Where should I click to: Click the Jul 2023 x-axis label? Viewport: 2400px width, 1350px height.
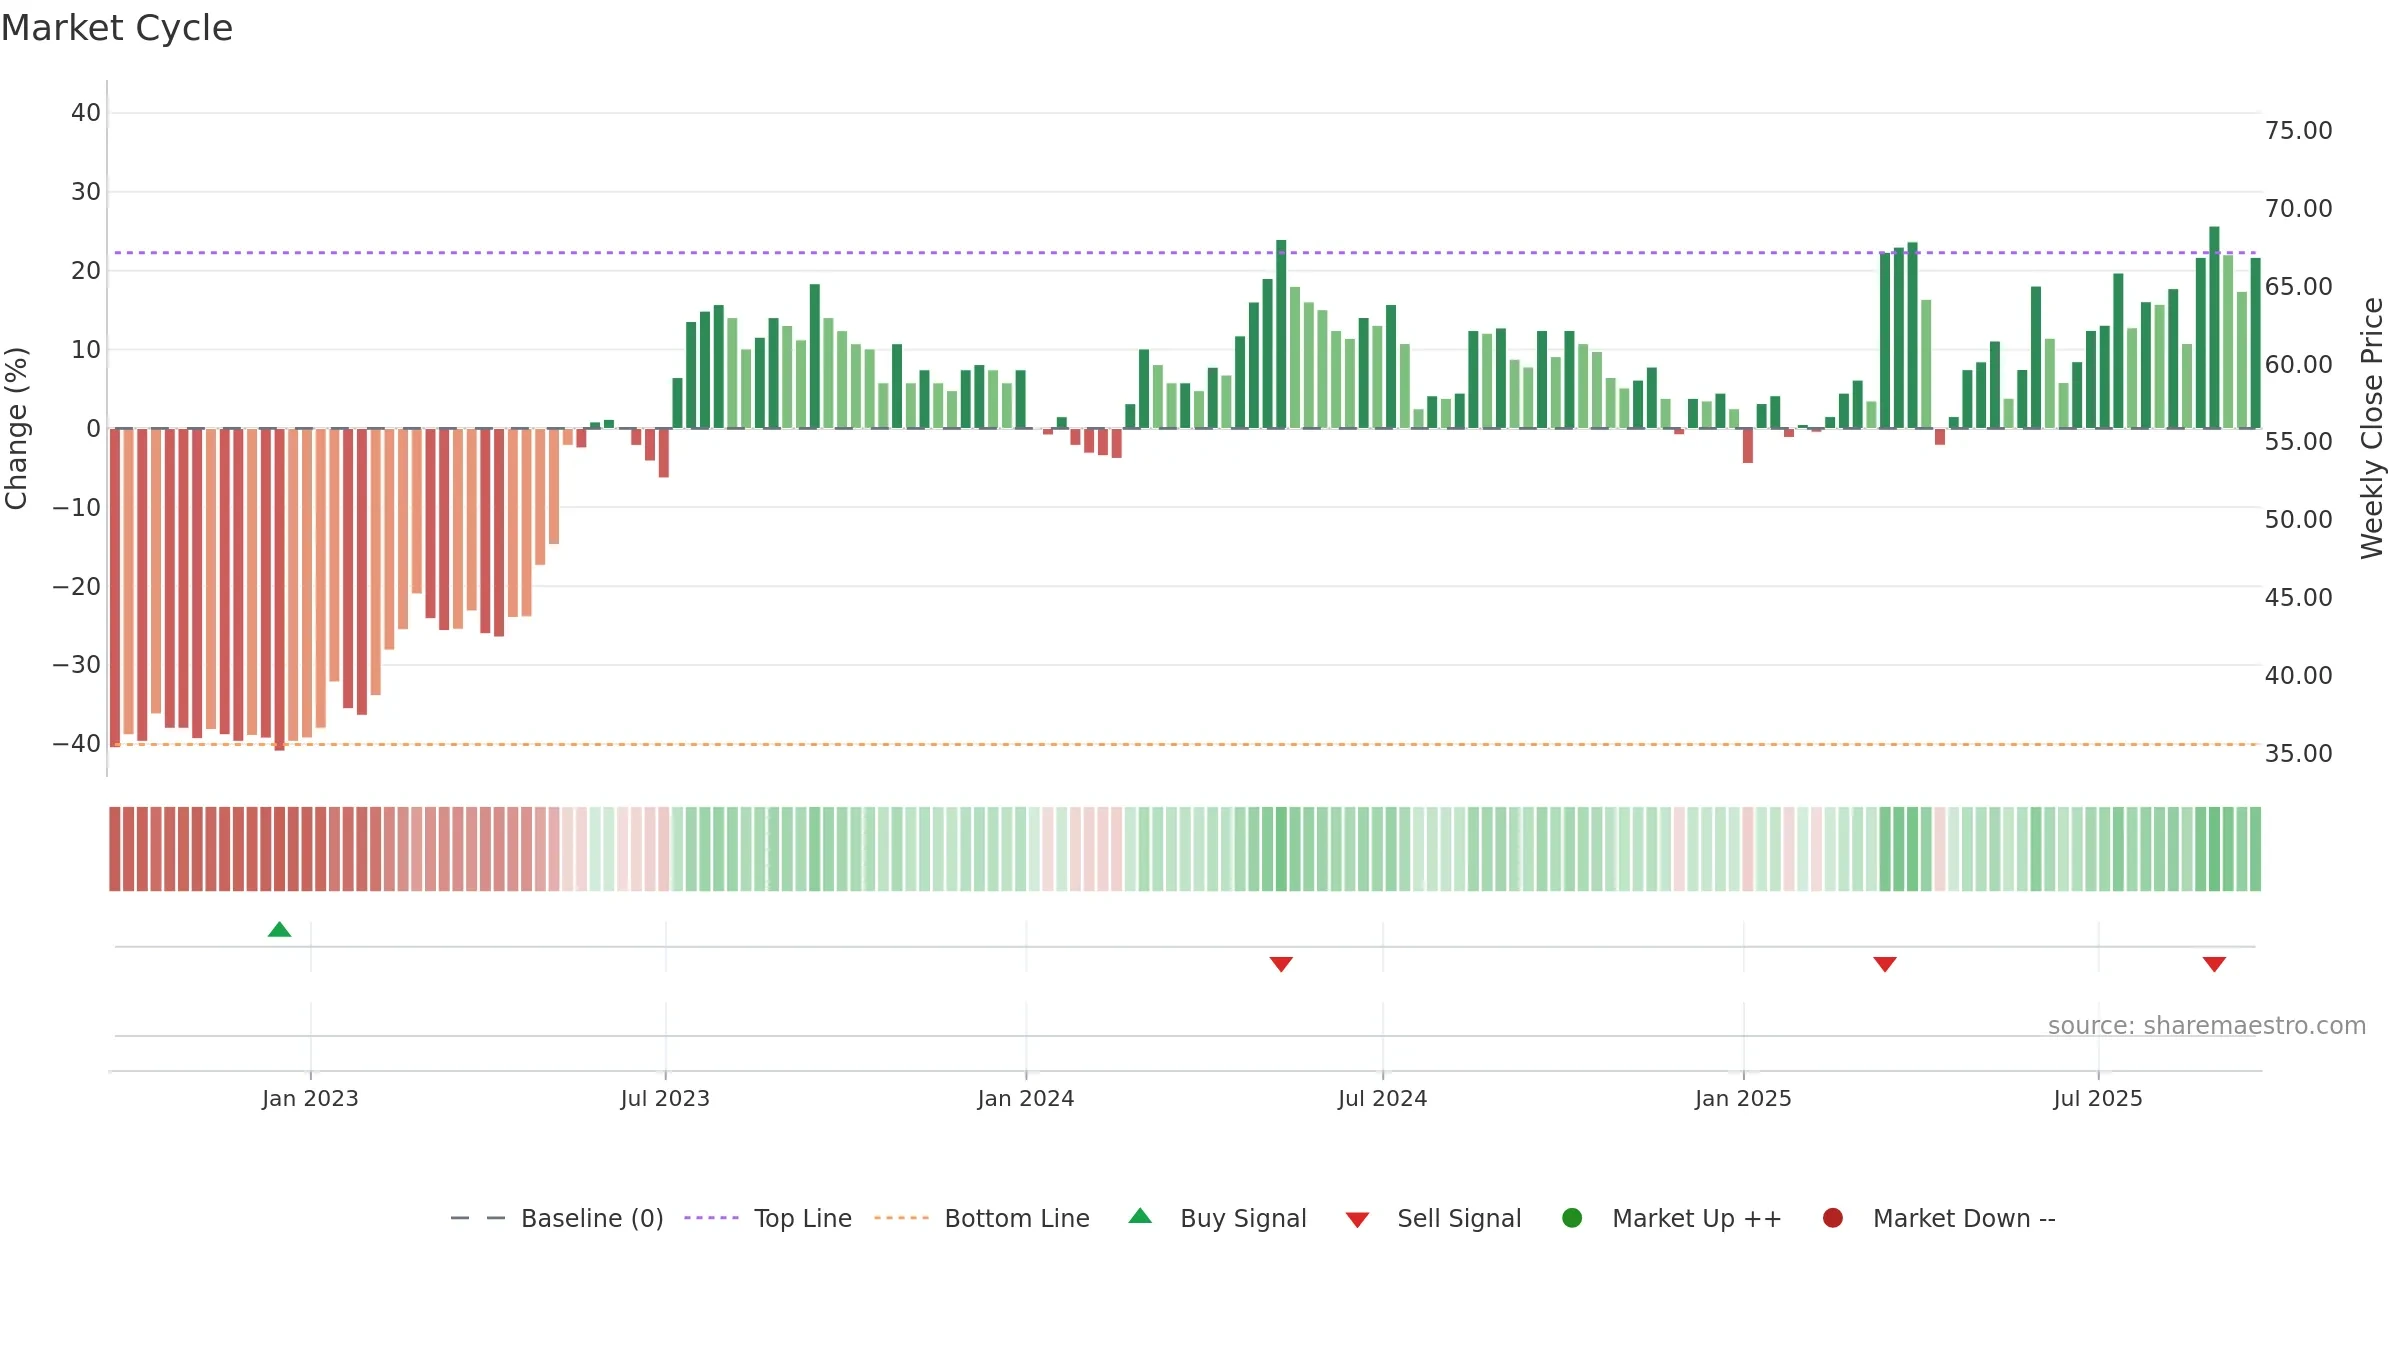pyautogui.click(x=665, y=1099)
